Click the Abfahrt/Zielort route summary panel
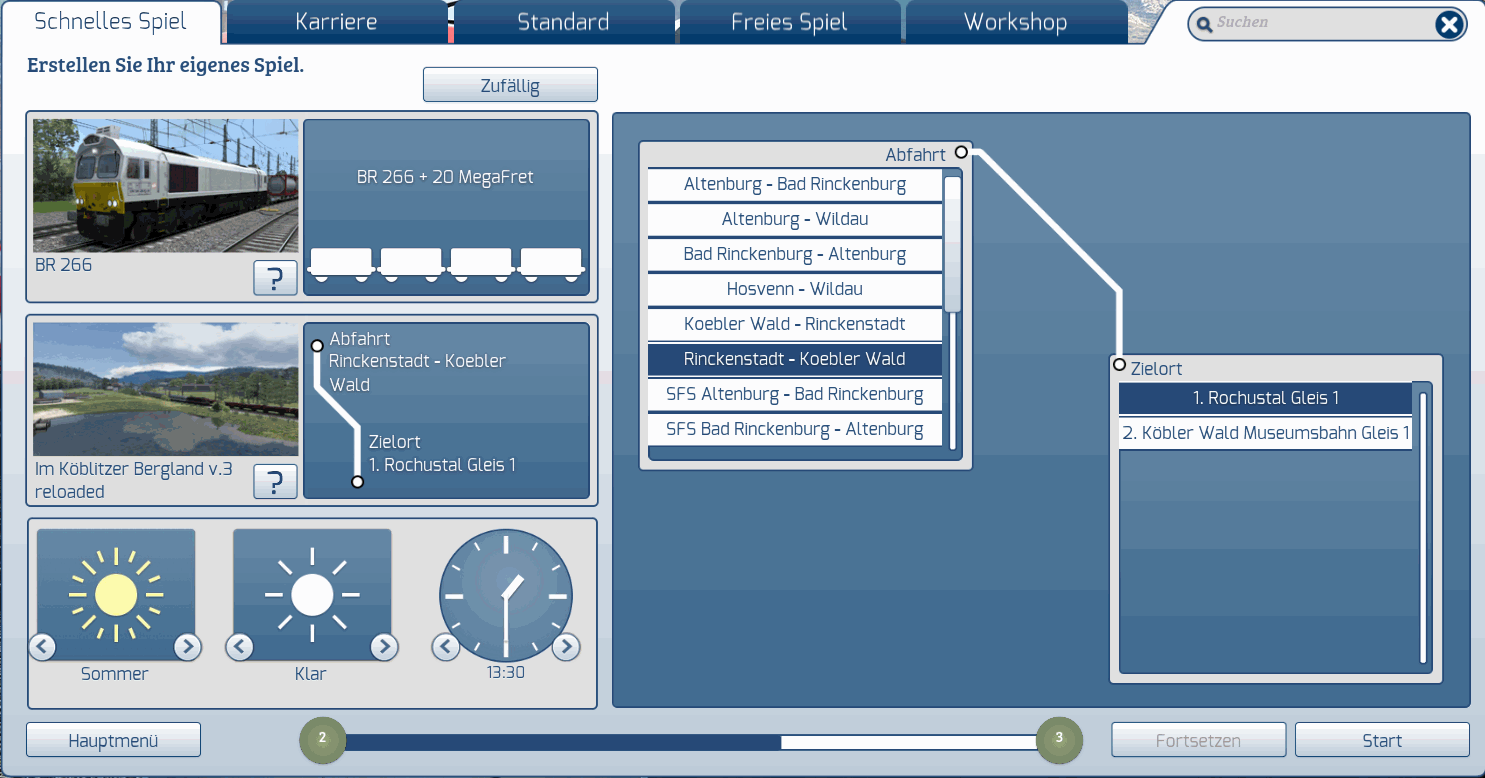Viewport: 1485px width, 778px height. [x=446, y=410]
